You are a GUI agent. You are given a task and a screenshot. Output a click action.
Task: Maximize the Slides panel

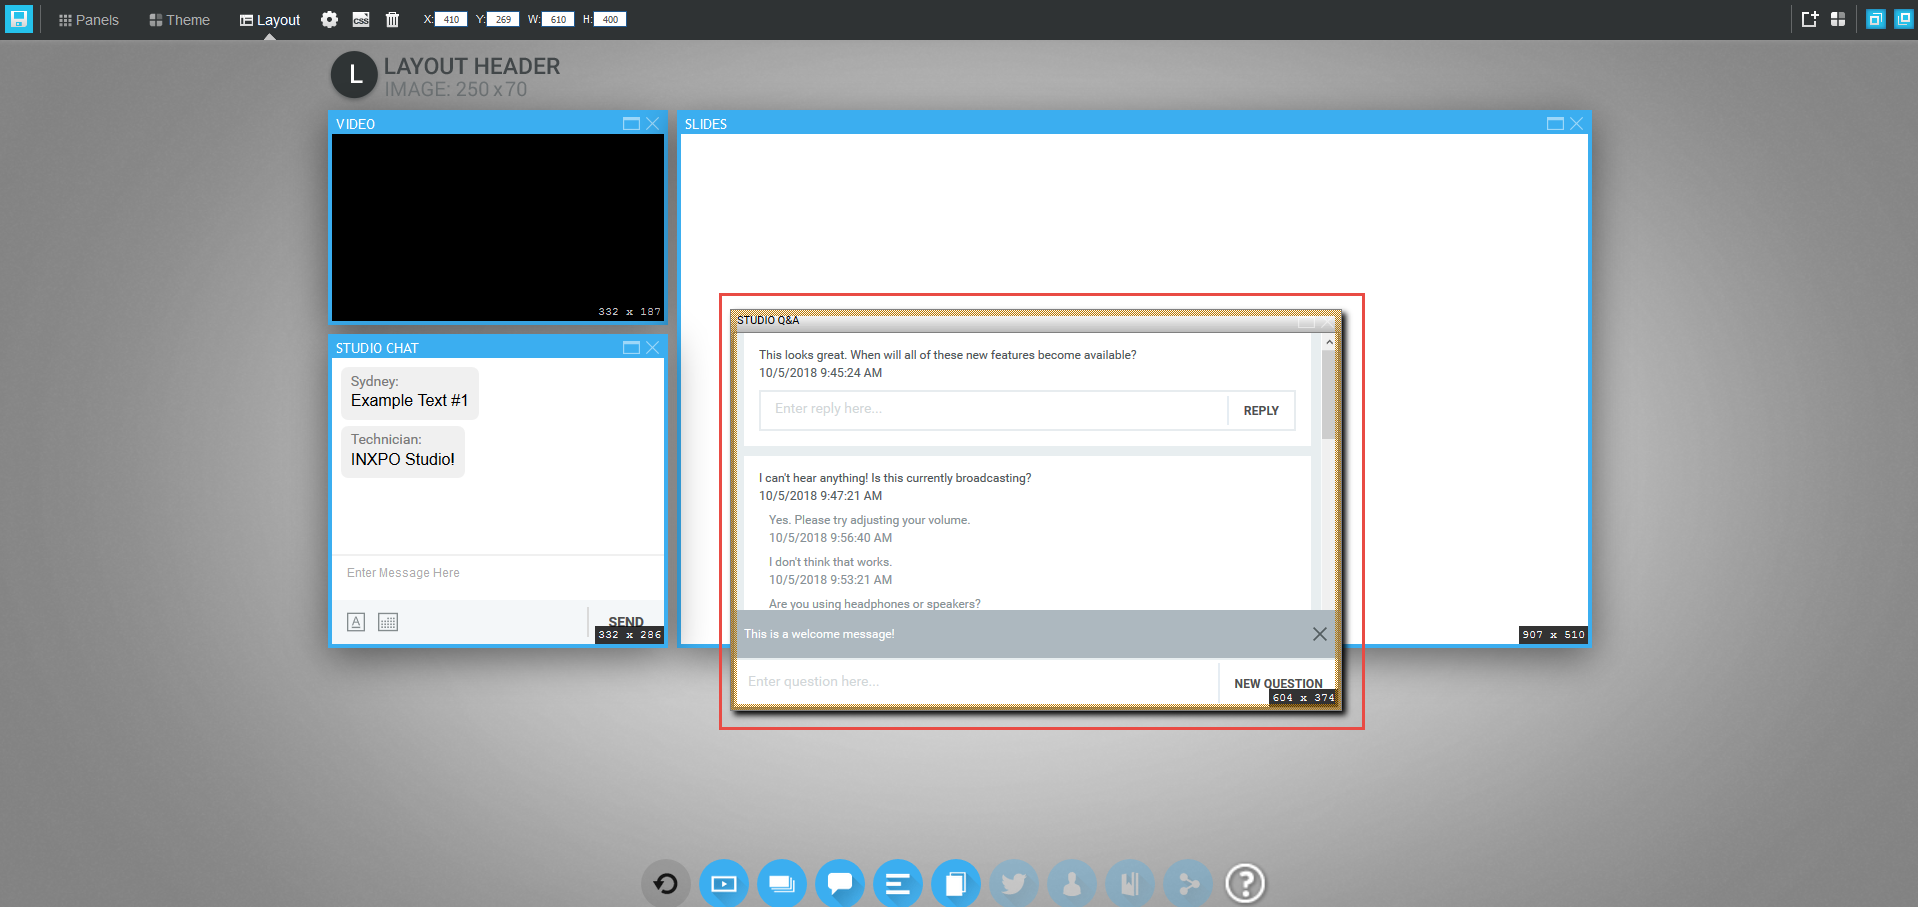(1555, 123)
